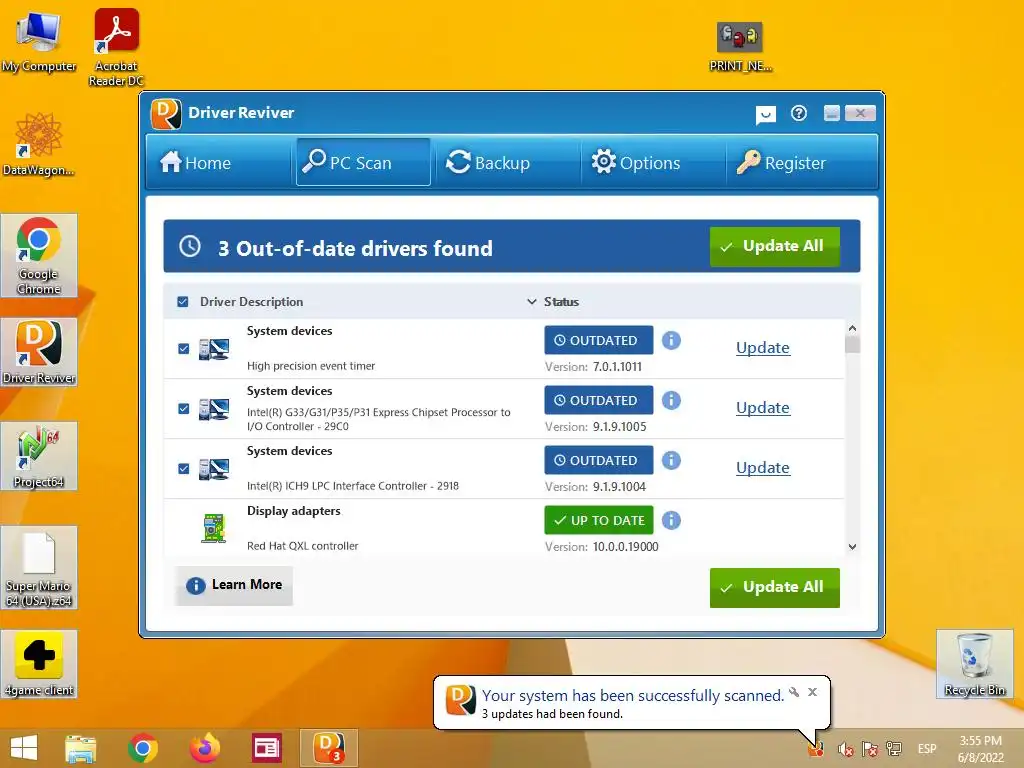
Task: Click the clock icon beside drivers found
Action: pyautogui.click(x=190, y=246)
